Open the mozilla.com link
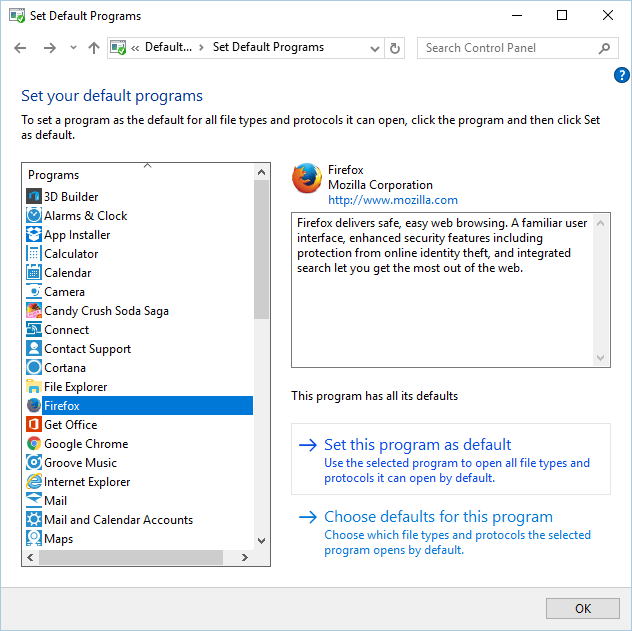 tap(393, 200)
